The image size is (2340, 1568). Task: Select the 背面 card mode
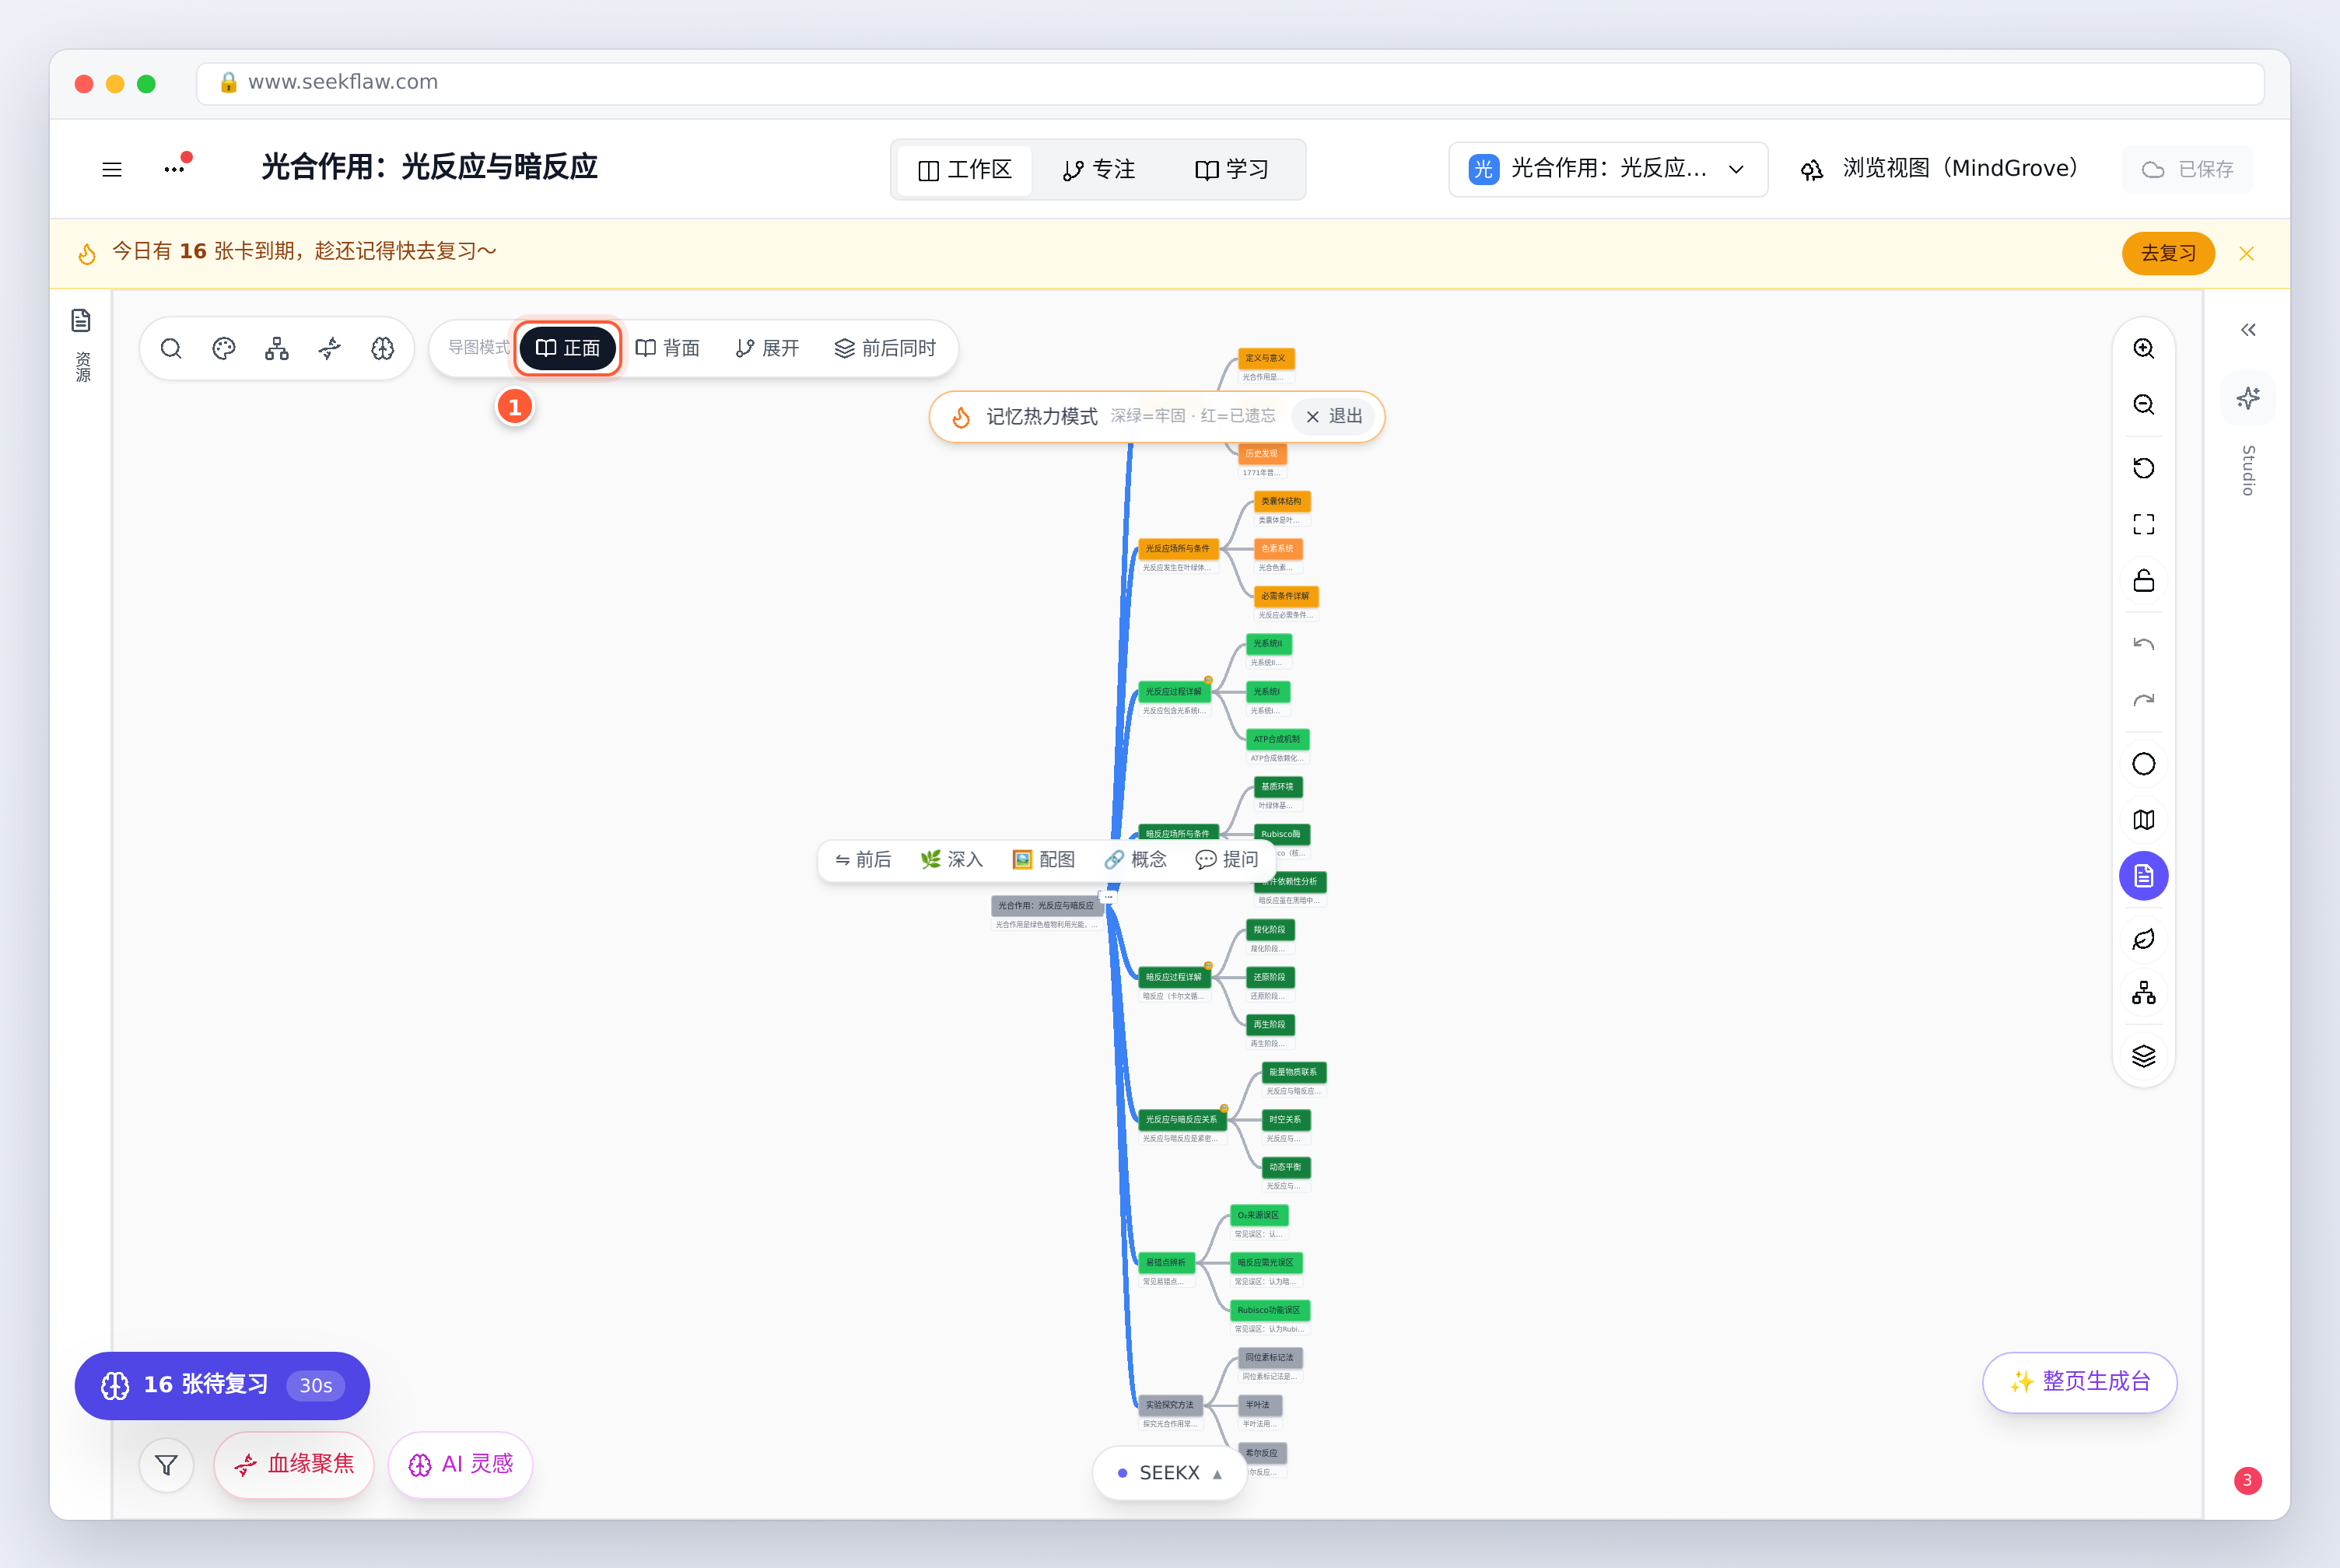667,348
